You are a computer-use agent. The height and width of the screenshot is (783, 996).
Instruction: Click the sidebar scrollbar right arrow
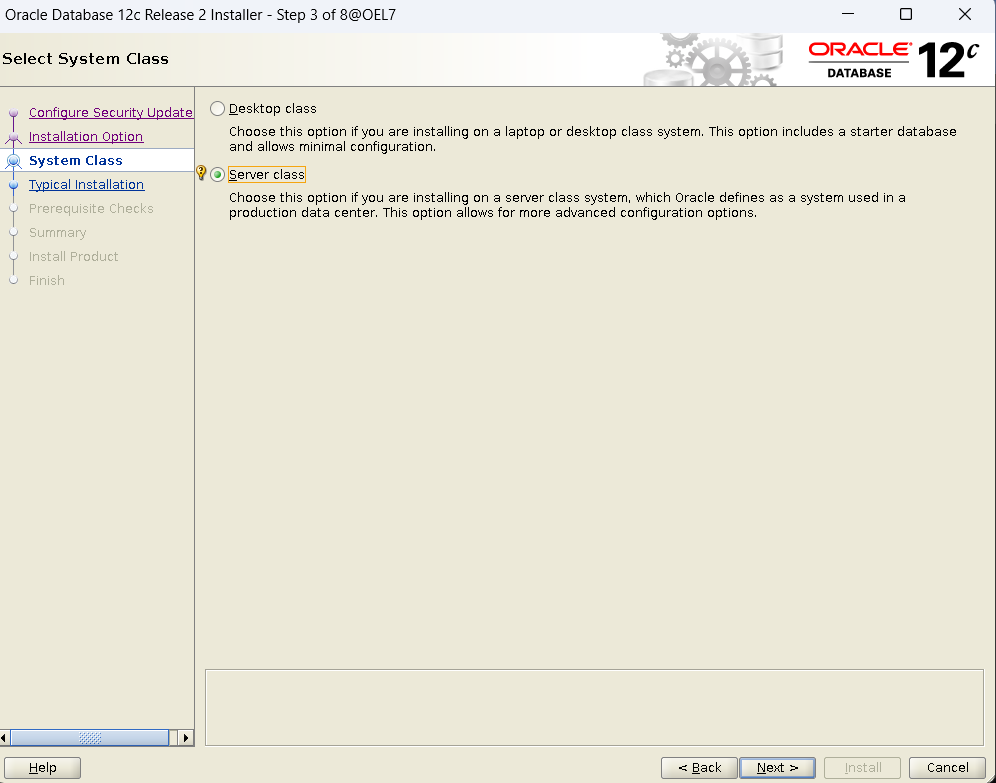(x=185, y=738)
